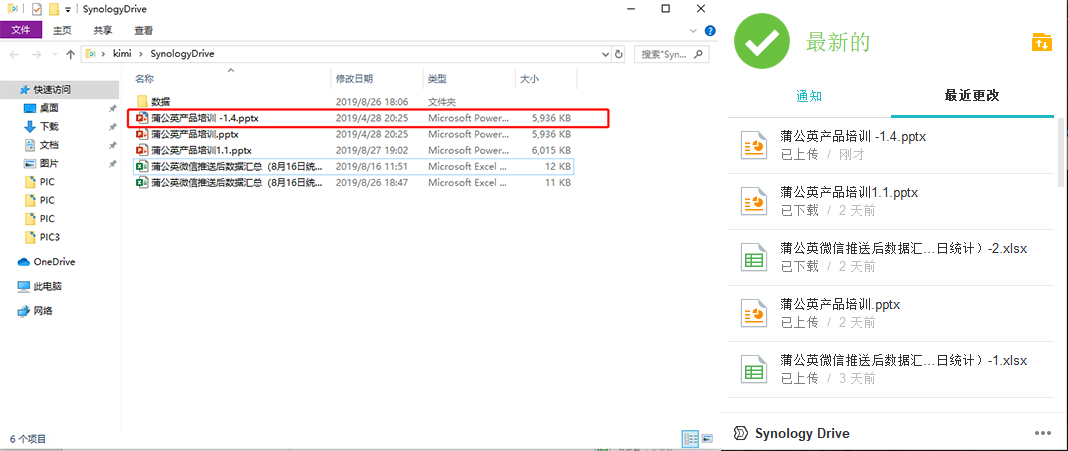Click the New Folder icon in title bar
Image resolution: width=1068 pixels, height=451 pixels.
pyautogui.click(x=53, y=10)
